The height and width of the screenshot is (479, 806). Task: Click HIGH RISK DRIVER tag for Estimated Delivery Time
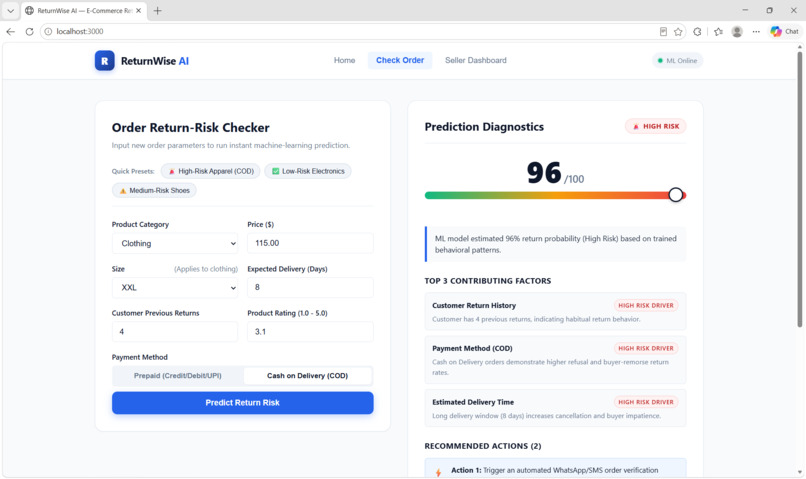(646, 402)
